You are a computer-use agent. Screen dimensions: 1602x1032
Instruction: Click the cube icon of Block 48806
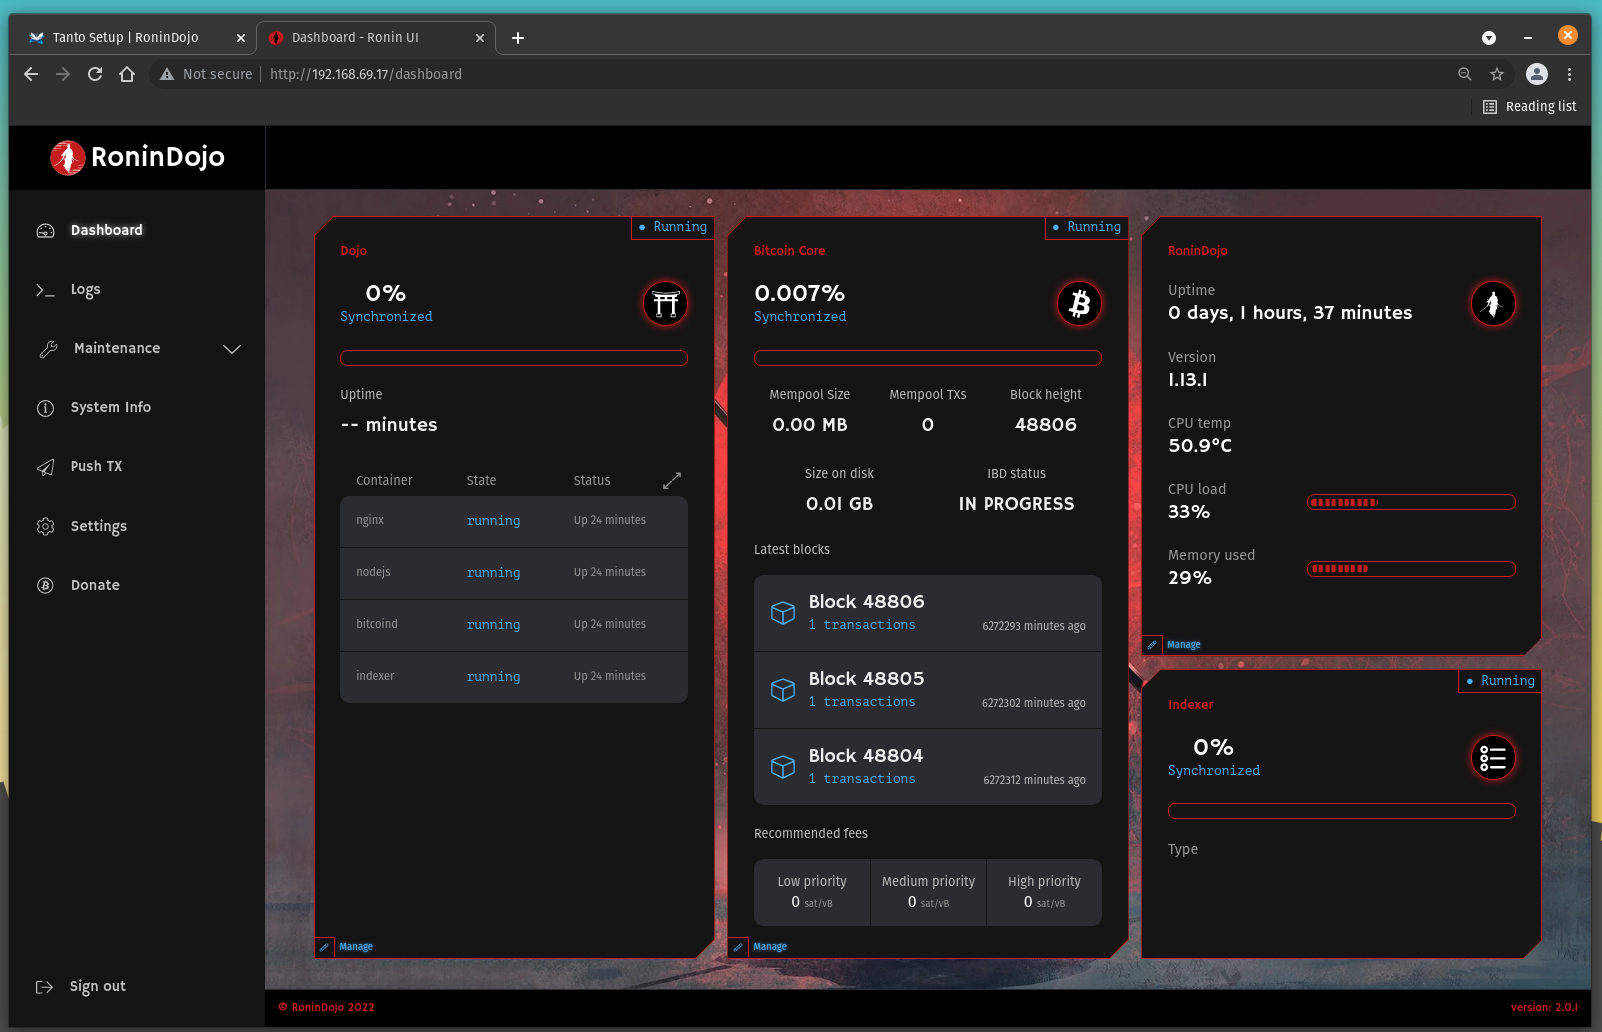point(783,613)
